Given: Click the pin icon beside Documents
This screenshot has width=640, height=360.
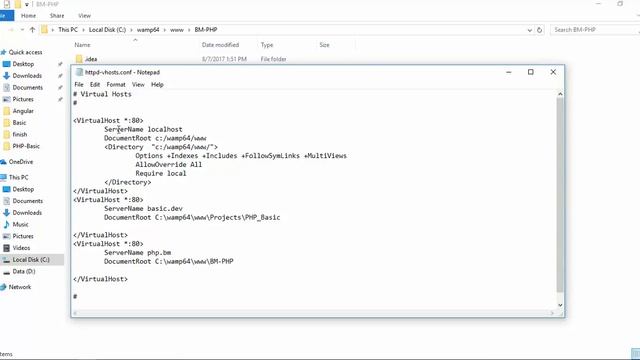Looking at the screenshot, I should (x=60, y=87).
